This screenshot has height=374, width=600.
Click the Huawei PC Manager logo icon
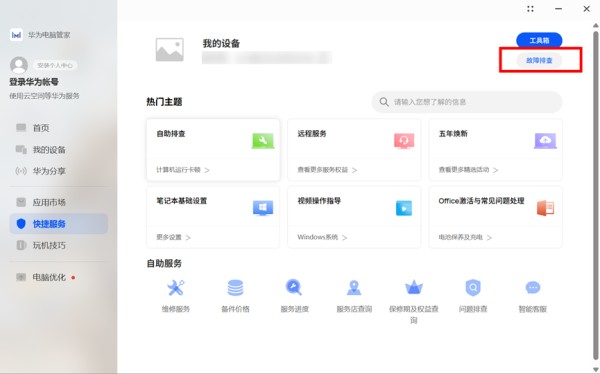pos(16,35)
